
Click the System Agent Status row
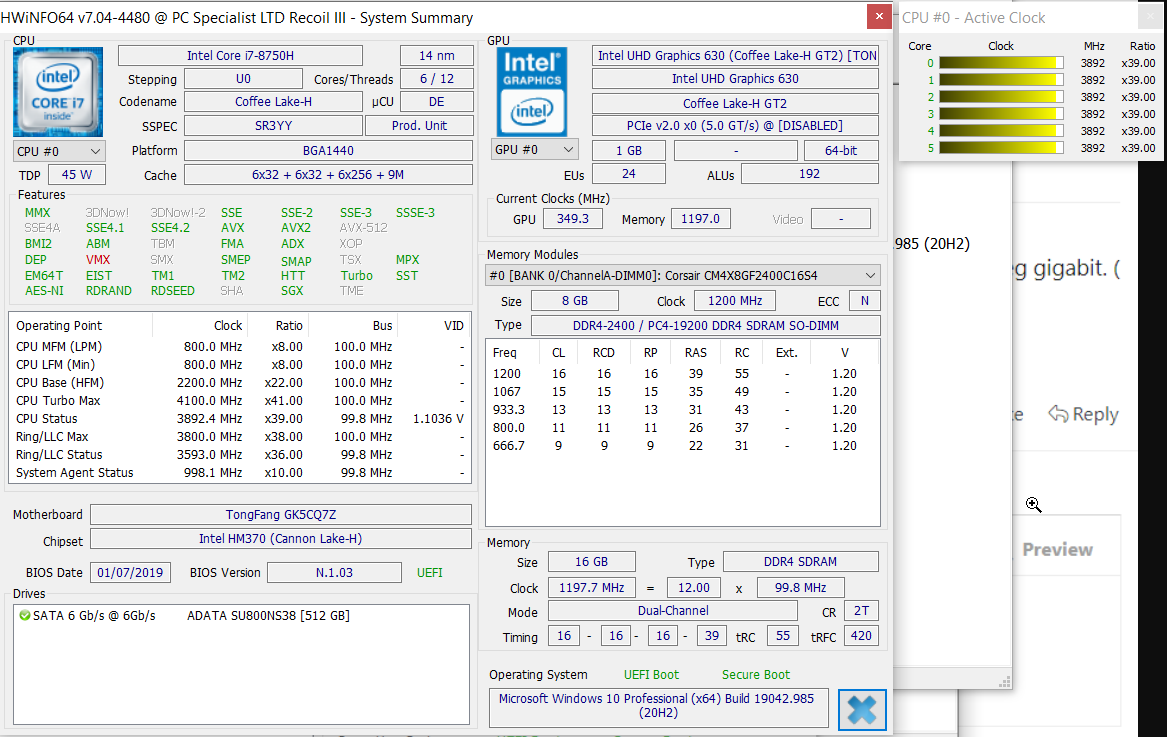[240, 473]
